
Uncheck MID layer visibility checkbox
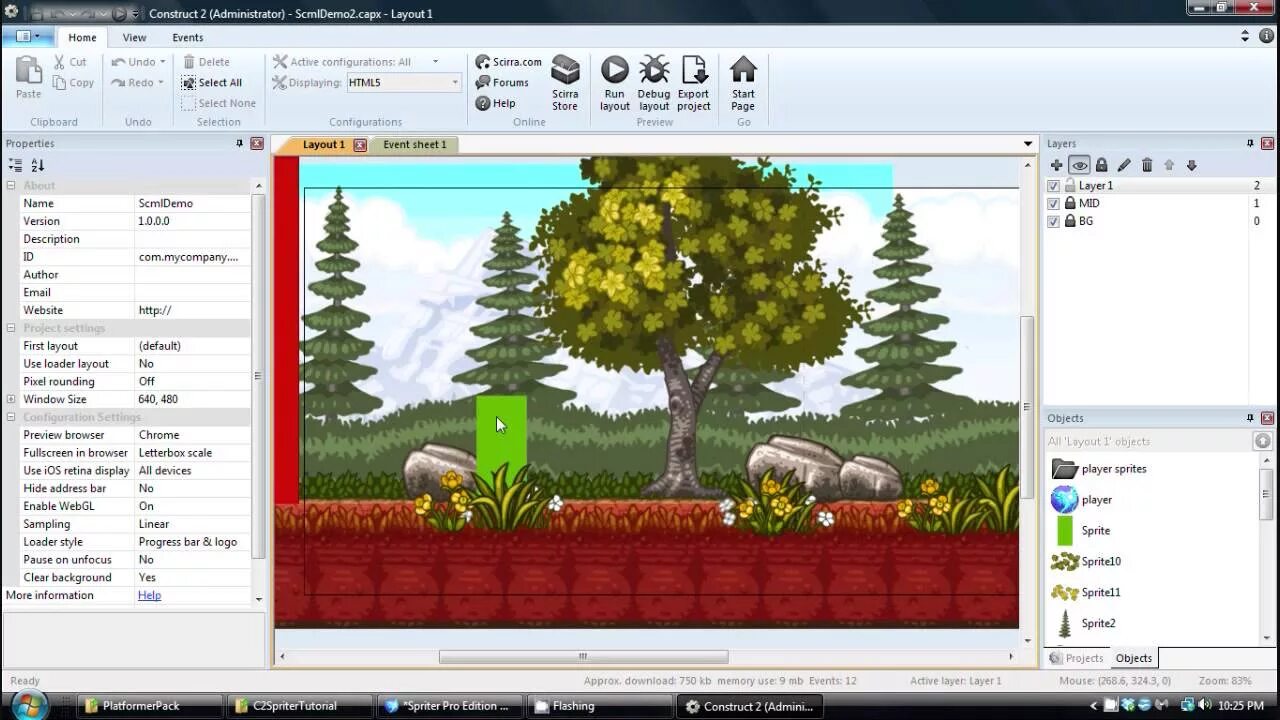(1053, 204)
